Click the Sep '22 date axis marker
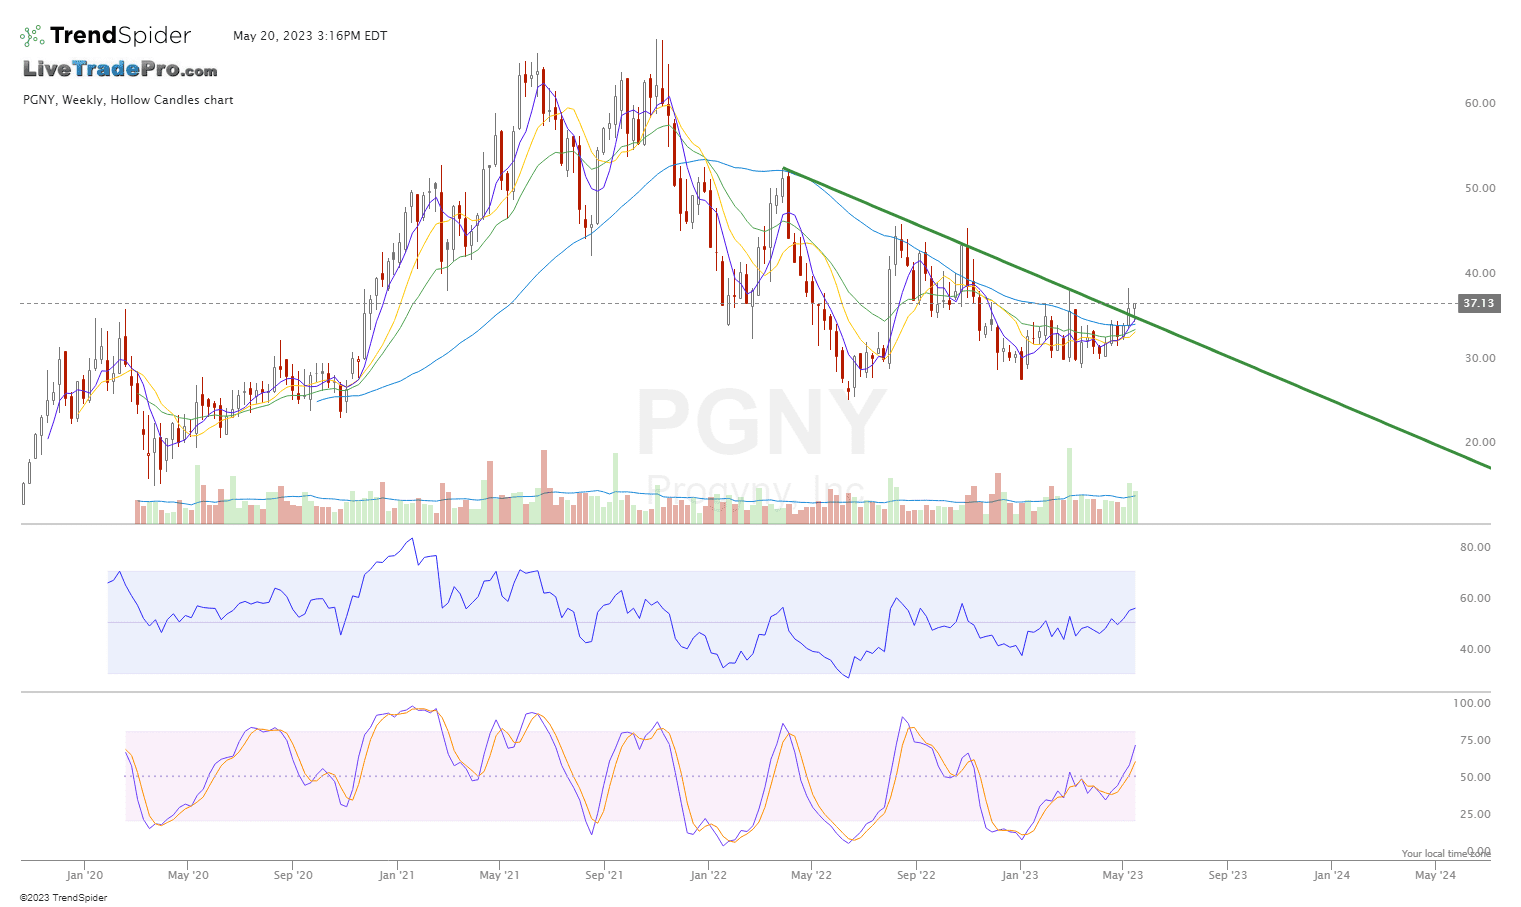The image size is (1521, 907). coord(915,875)
